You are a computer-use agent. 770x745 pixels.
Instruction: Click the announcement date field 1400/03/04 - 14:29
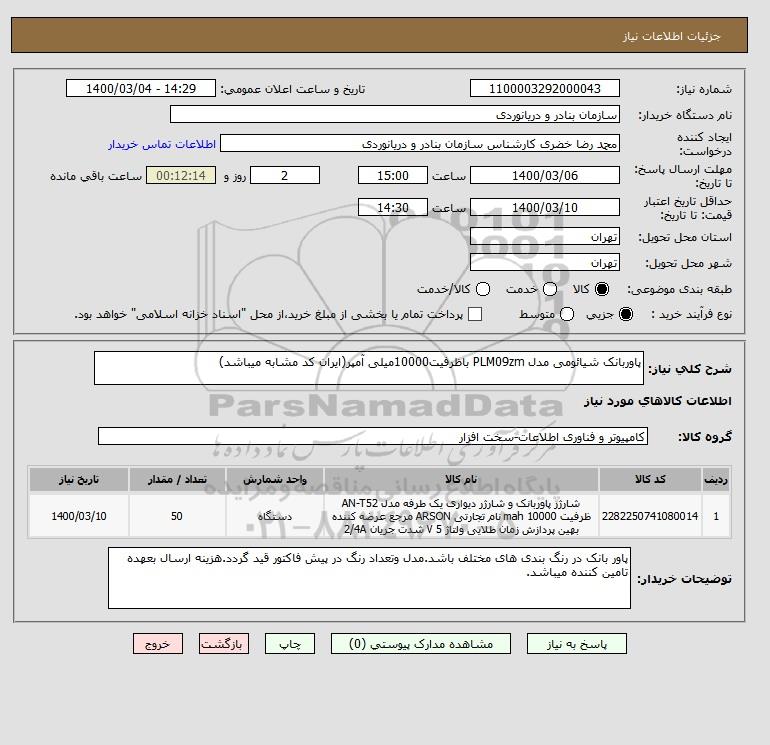(141, 88)
